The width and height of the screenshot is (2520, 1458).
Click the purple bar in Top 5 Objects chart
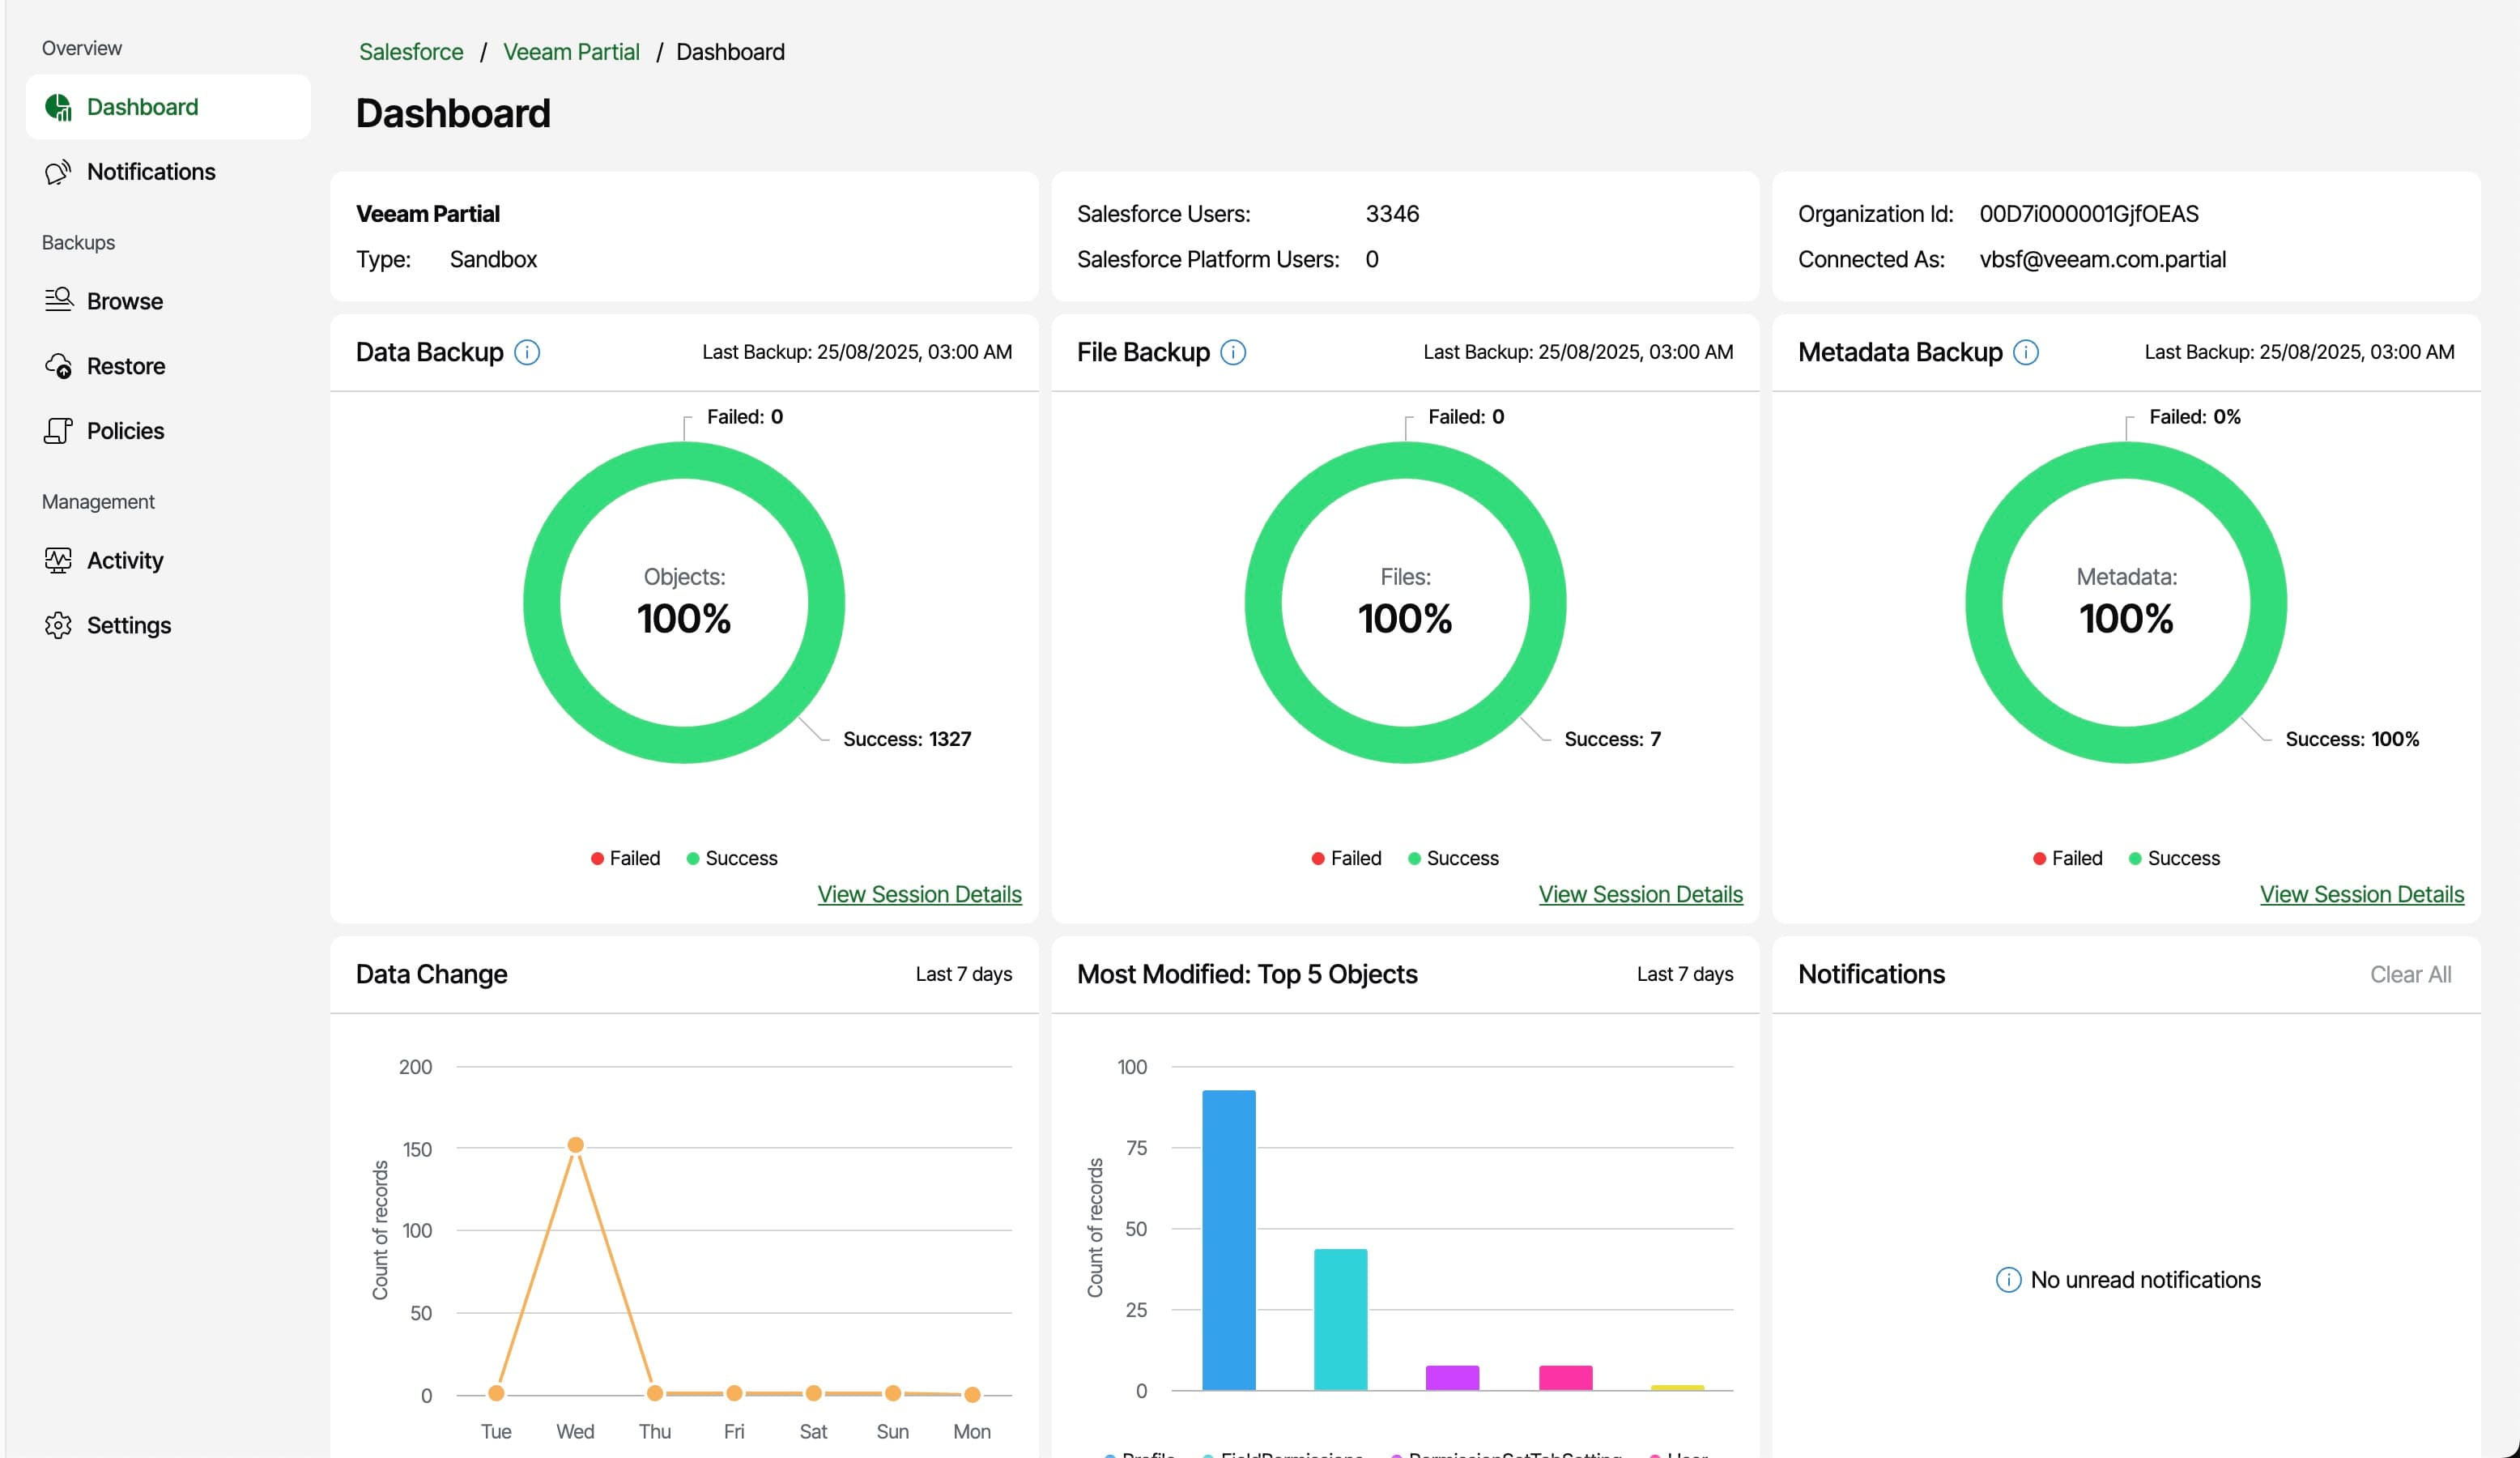(1452, 1378)
